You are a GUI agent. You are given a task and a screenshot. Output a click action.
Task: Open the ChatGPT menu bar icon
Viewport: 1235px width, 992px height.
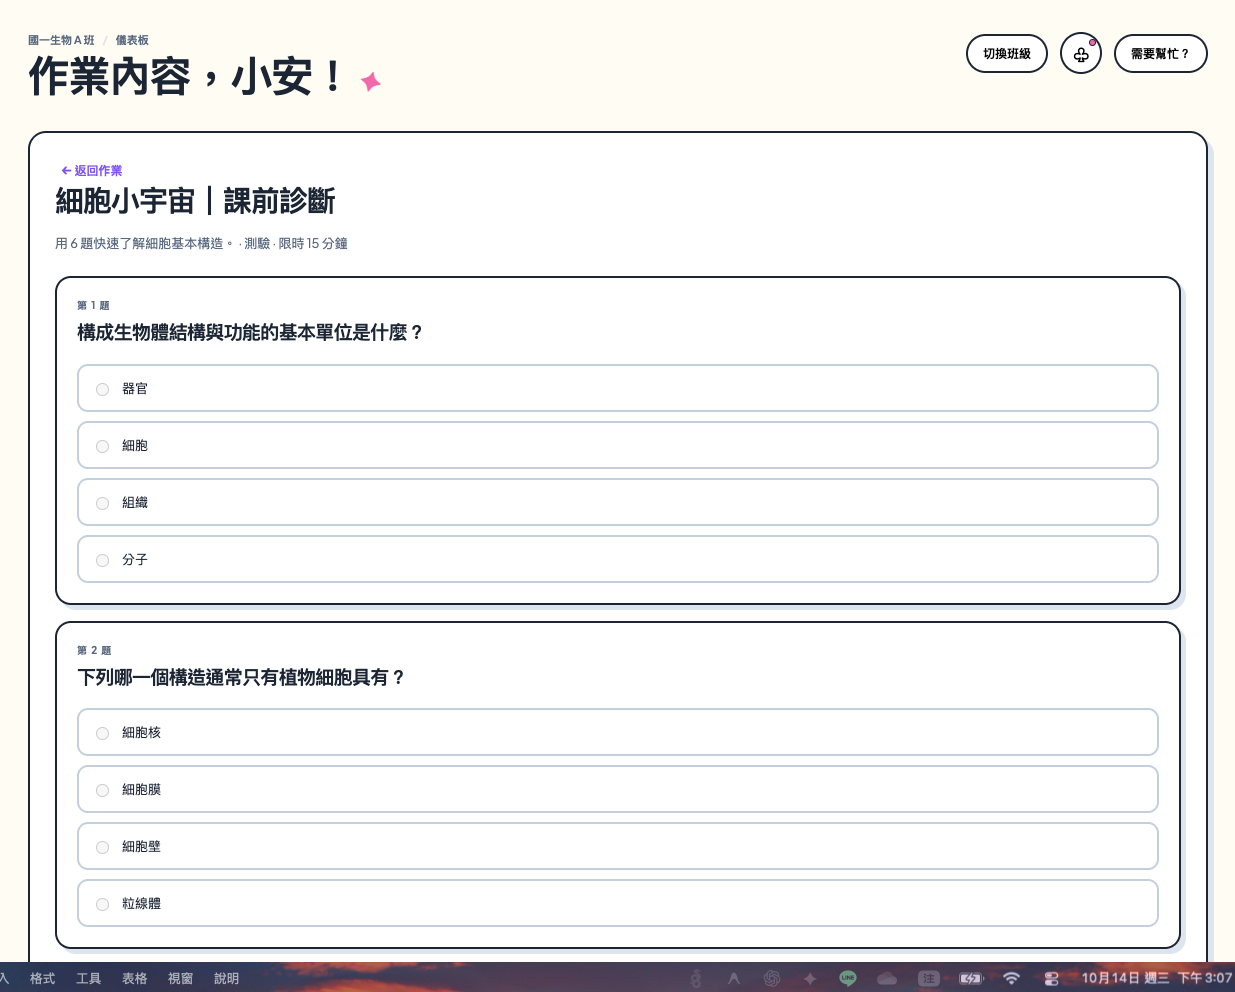click(x=772, y=978)
